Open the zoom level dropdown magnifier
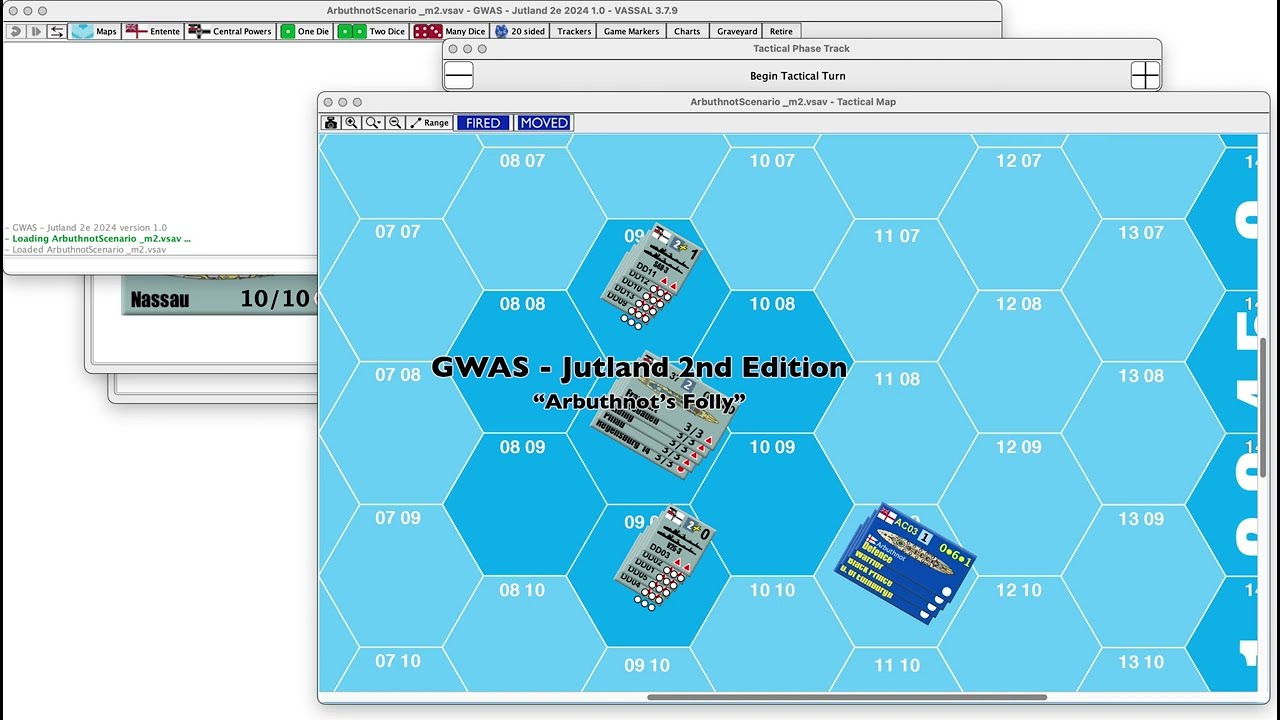 tap(374, 123)
